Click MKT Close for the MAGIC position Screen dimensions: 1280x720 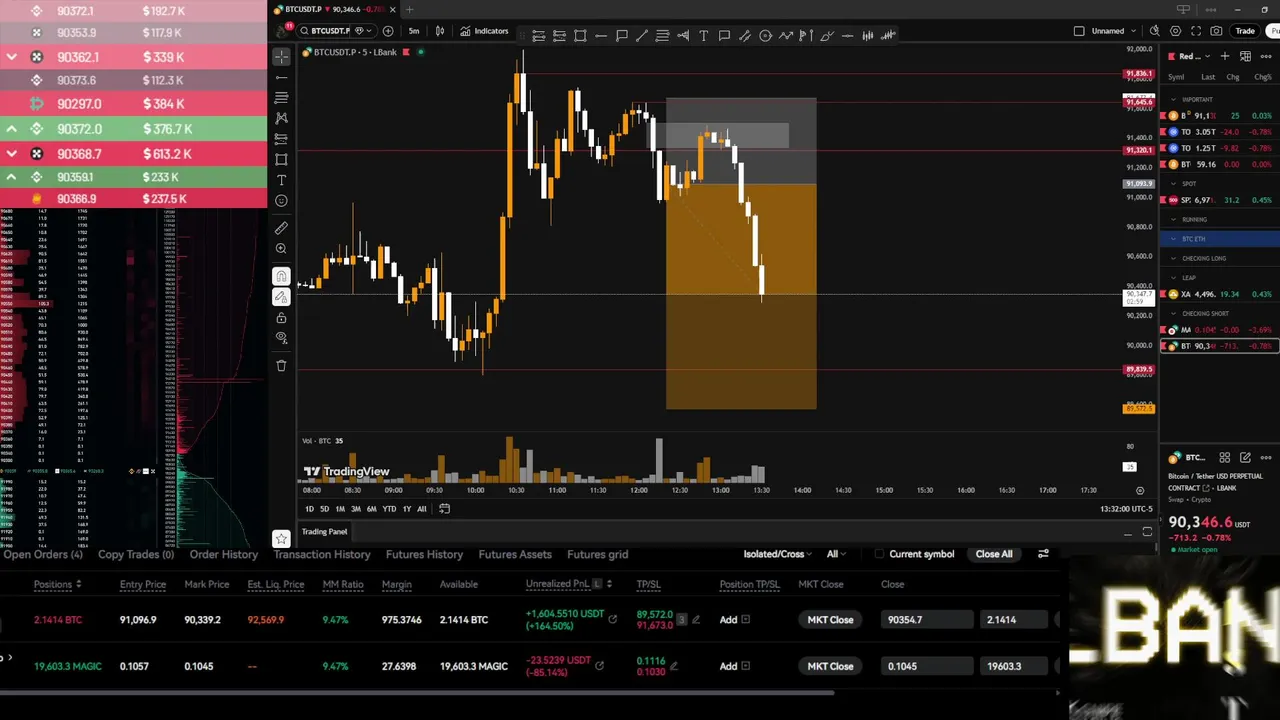point(830,666)
